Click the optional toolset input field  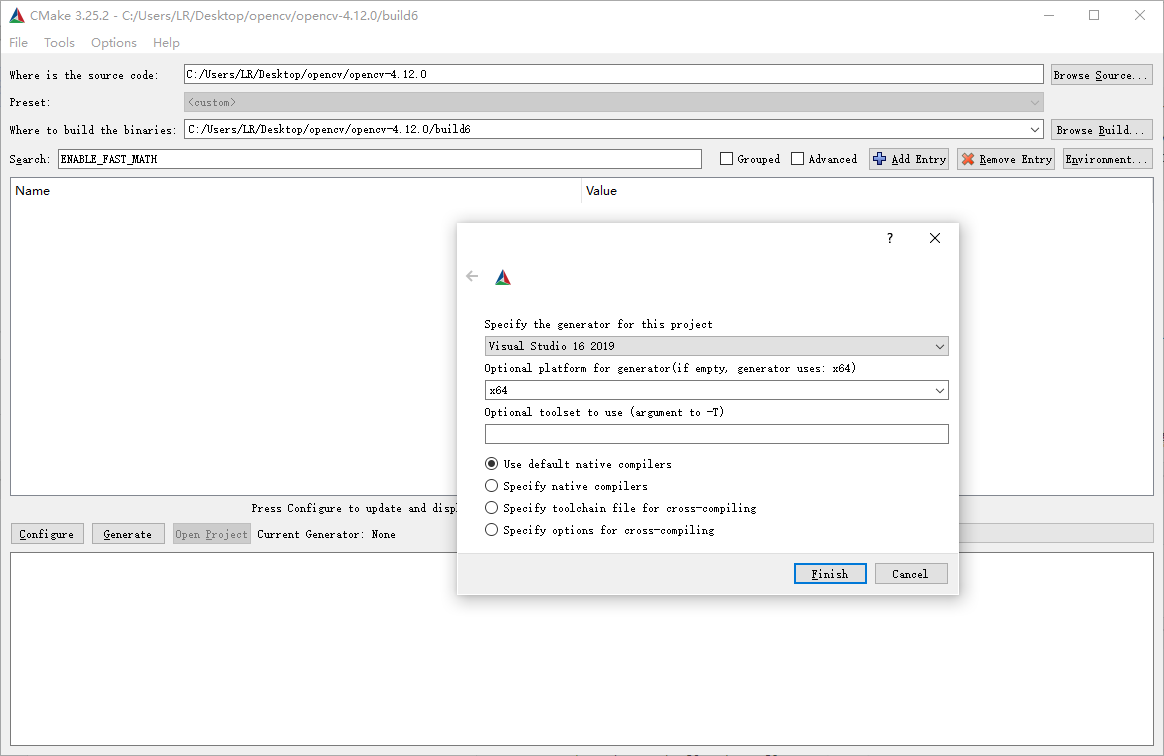716,434
